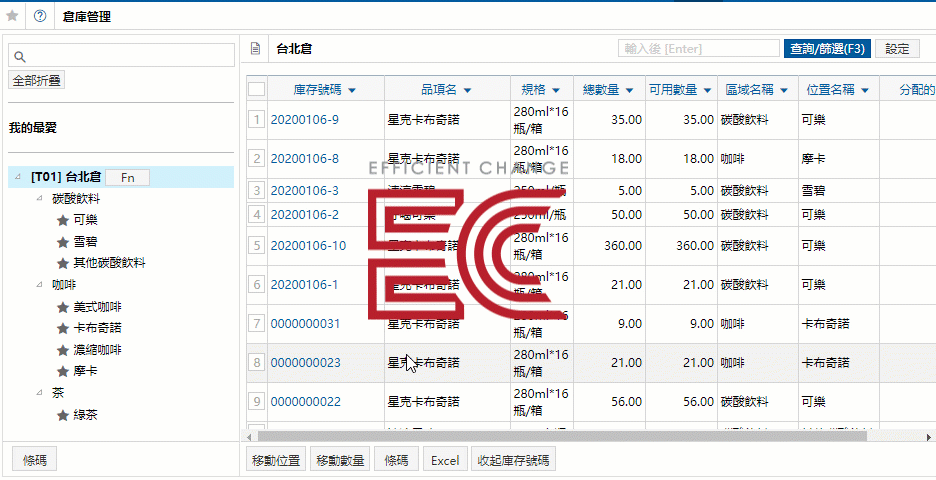Open stock number link 0000000023
936x480 pixels.
coord(306,362)
